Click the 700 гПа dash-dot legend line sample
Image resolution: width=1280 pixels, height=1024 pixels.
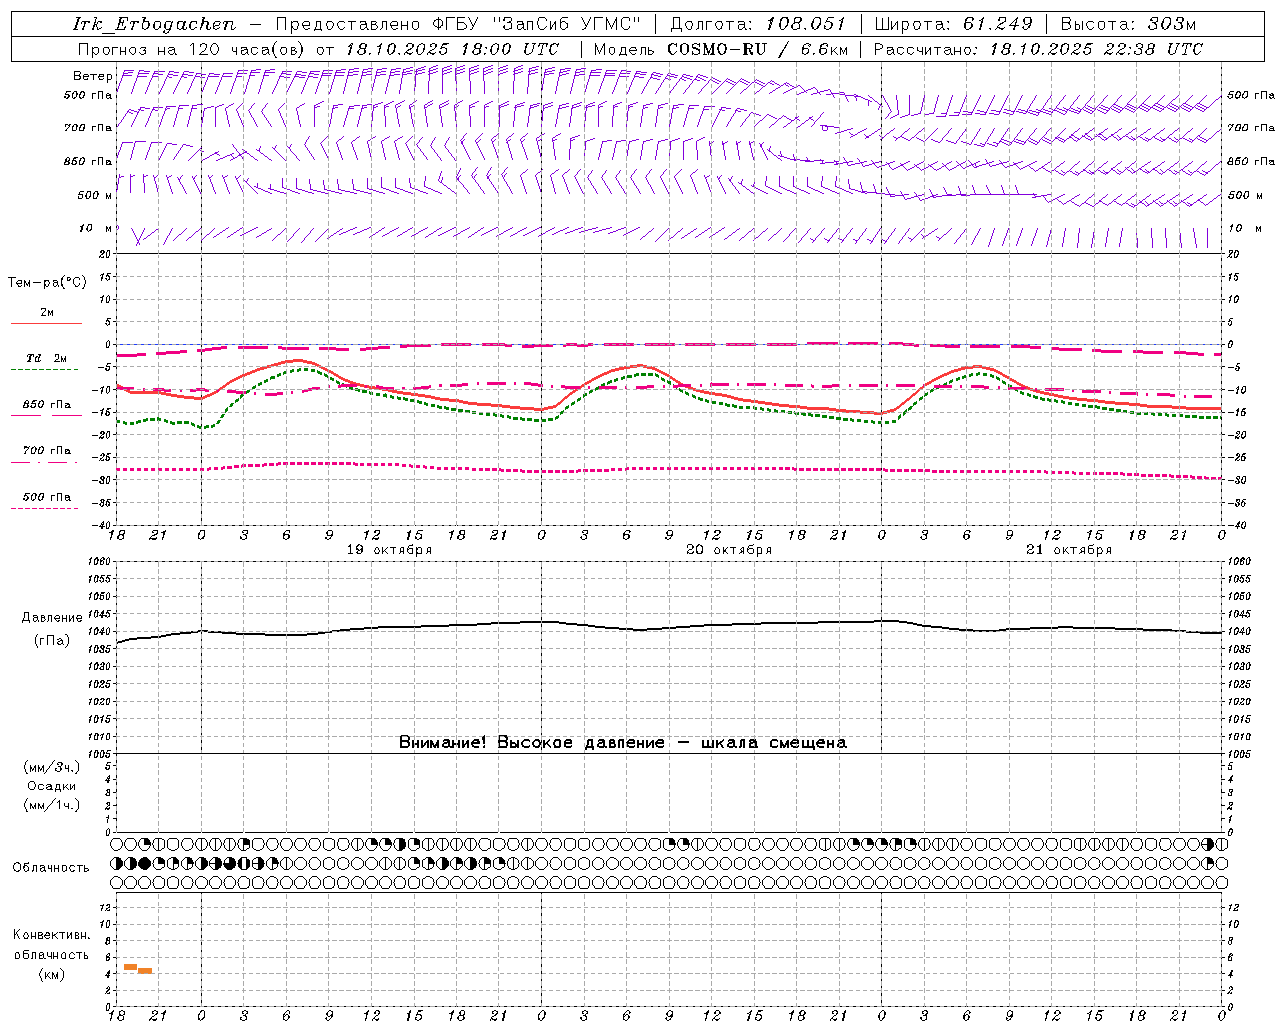tap(46, 462)
